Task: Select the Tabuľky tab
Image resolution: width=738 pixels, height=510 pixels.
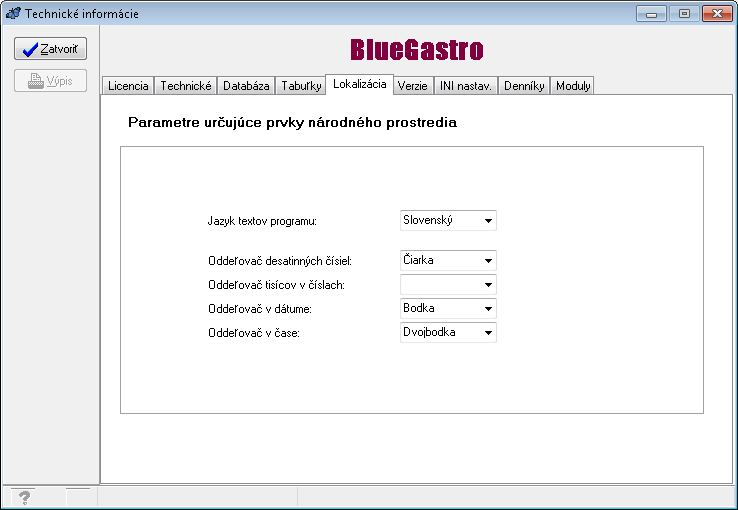Action: point(301,86)
